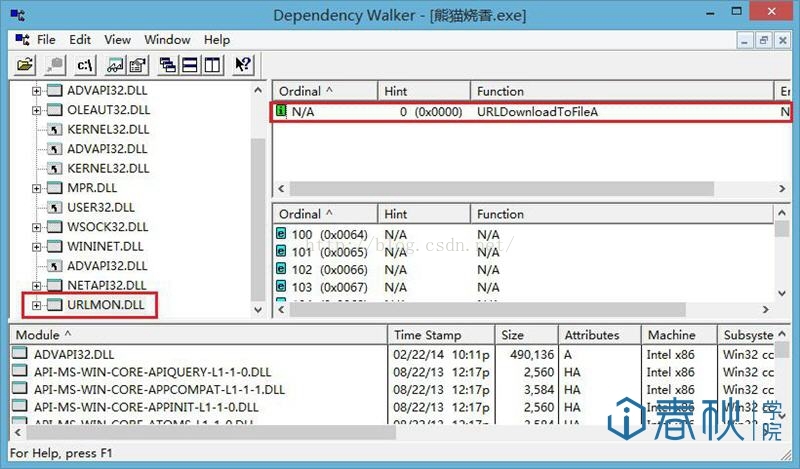The image size is (800, 469).
Task: Click the module icon next to WSOCK32.DLL
Action: click(x=55, y=227)
